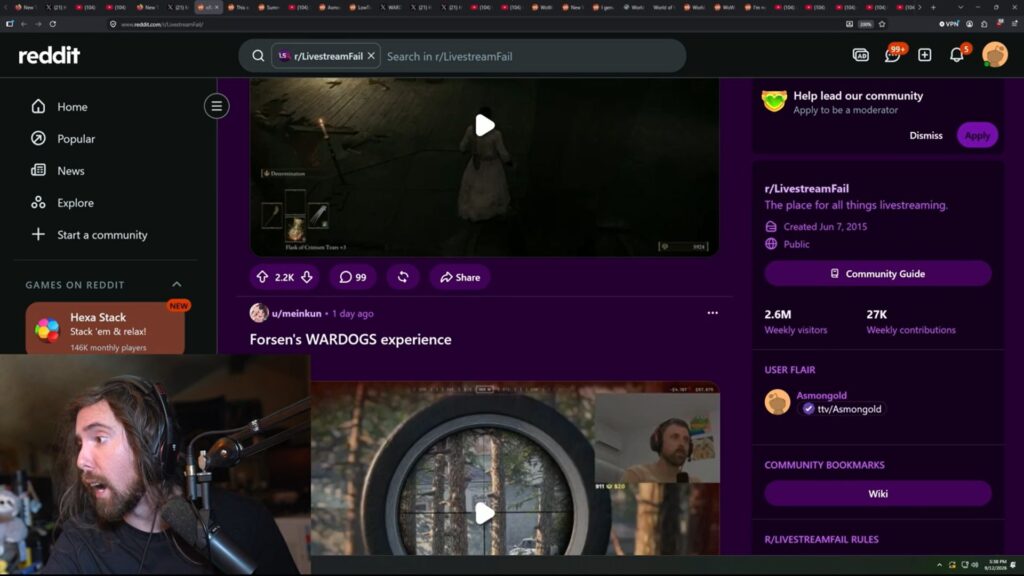Go to Home in sidebar
The image size is (1024, 576).
[x=72, y=107]
